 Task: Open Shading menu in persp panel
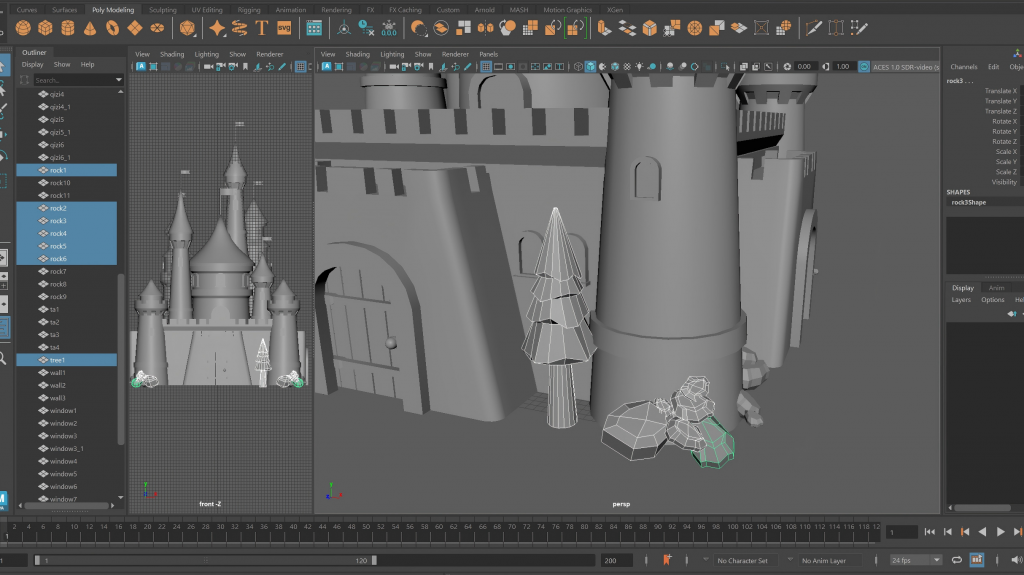(357, 54)
